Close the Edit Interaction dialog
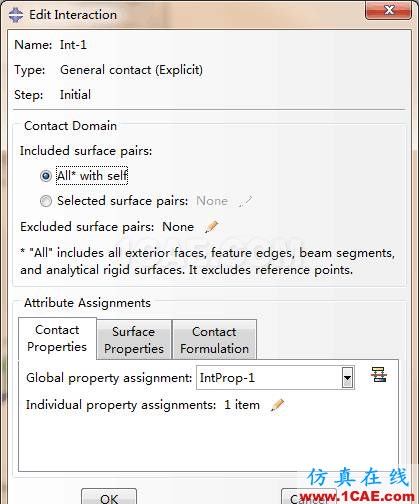The width and height of the screenshot is (419, 504). [389, 11]
